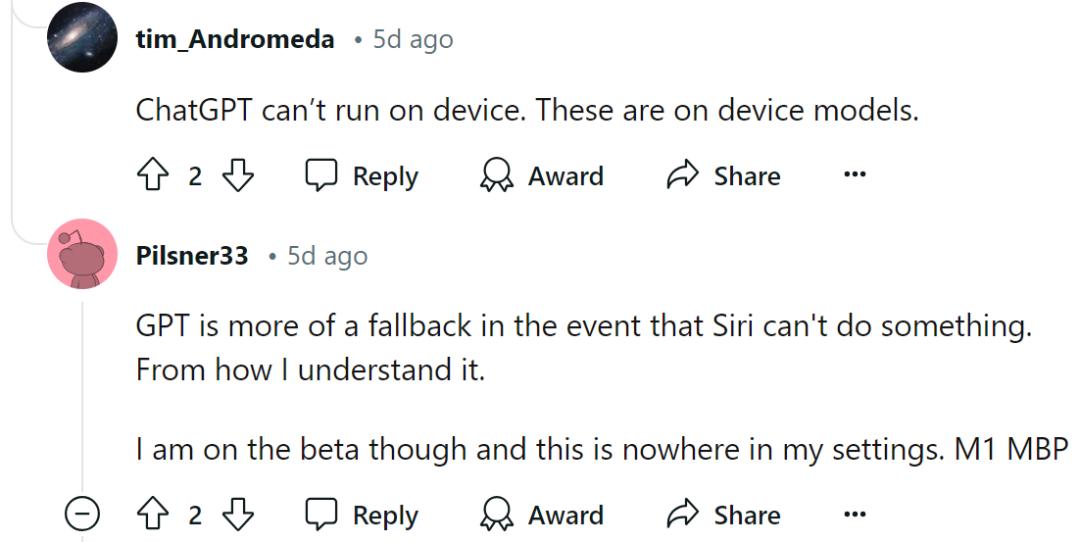Click Pilsner33's comment text about GPT fallback

coord(582,327)
